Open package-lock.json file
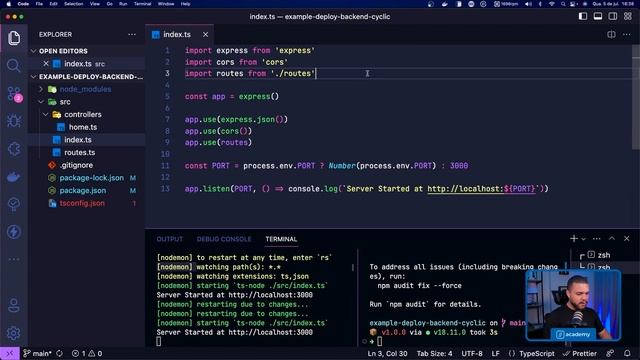Viewport: 640px width, 360px height. 91,178
